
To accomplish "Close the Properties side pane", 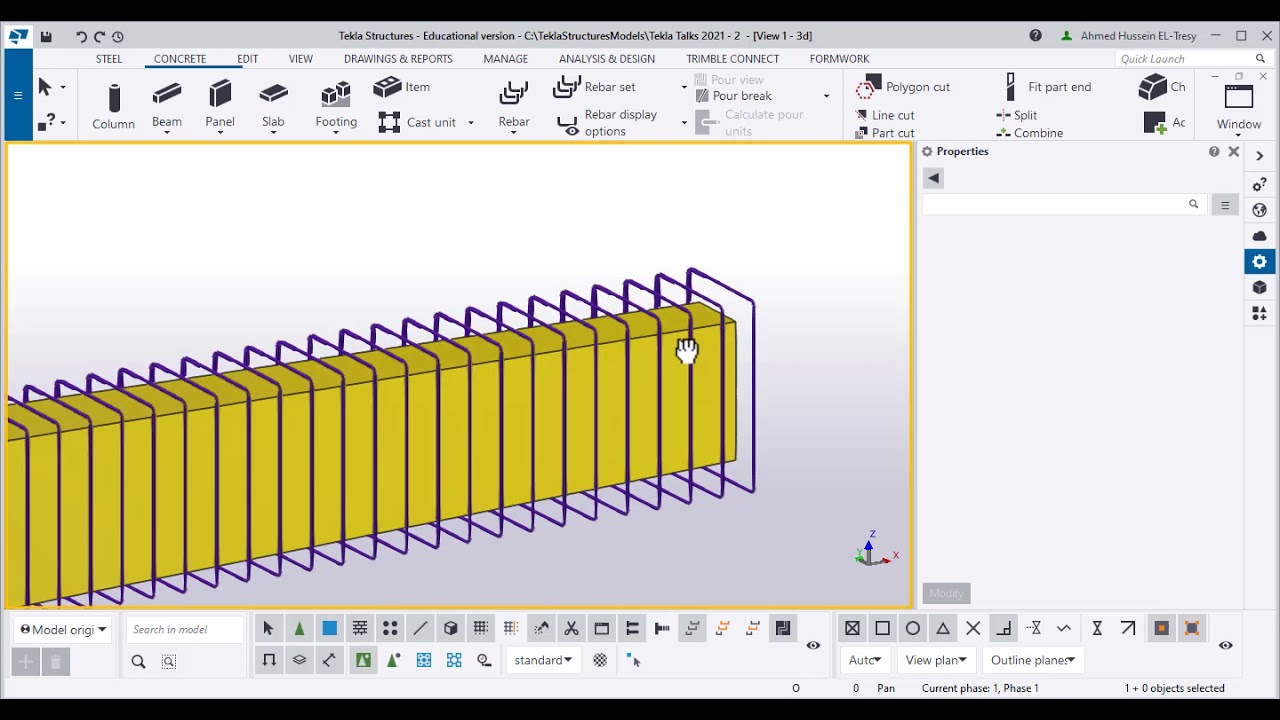I will click(x=1233, y=152).
